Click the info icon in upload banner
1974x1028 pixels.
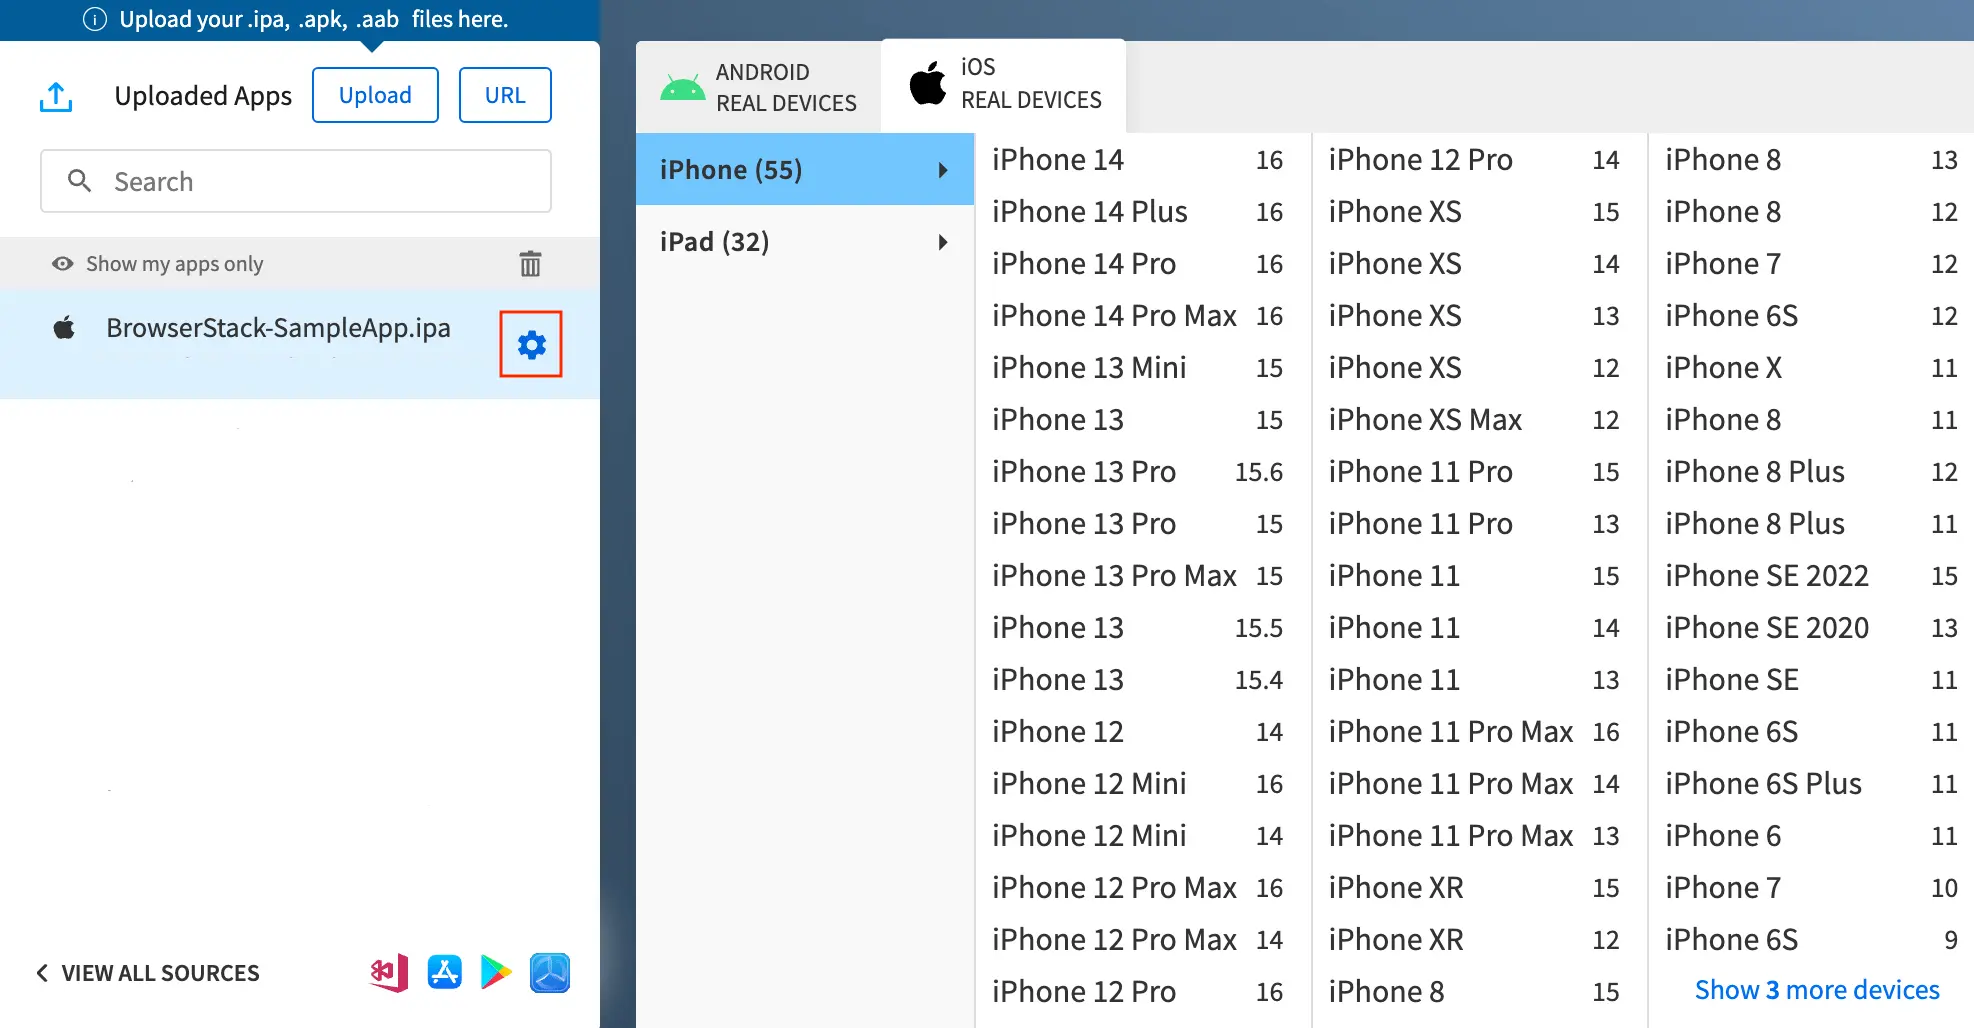pos(95,19)
